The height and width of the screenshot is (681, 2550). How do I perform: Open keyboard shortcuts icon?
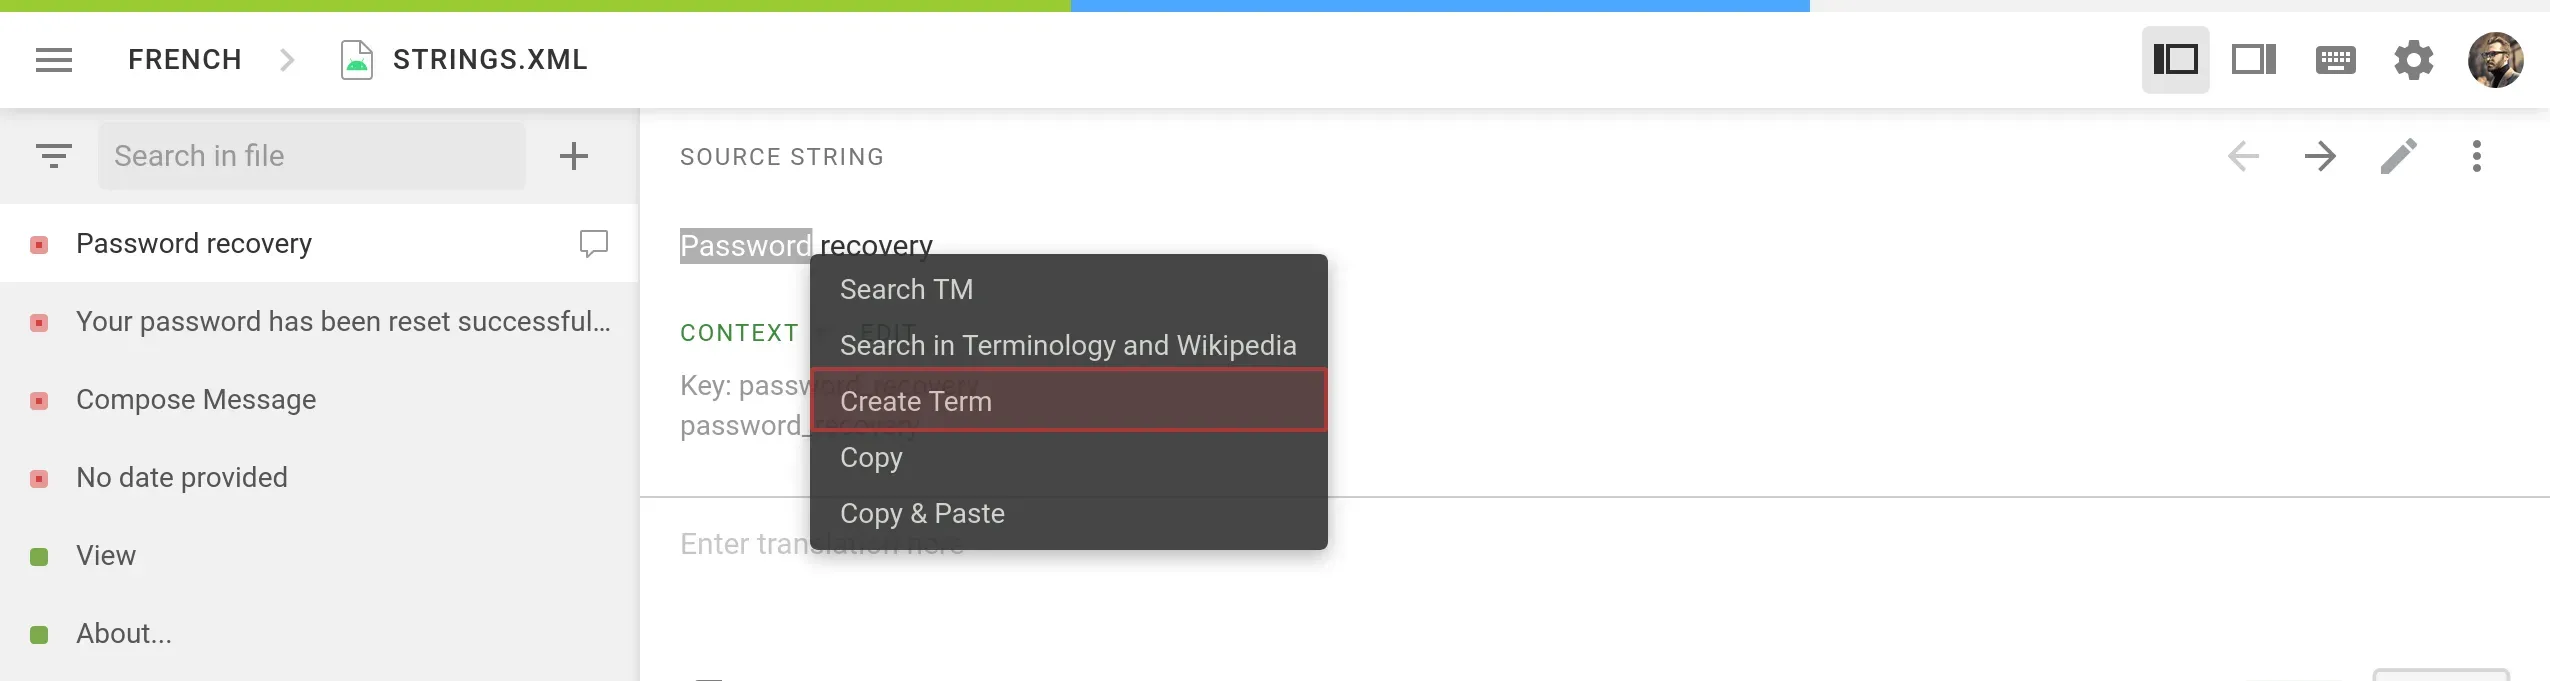coord(2335,60)
